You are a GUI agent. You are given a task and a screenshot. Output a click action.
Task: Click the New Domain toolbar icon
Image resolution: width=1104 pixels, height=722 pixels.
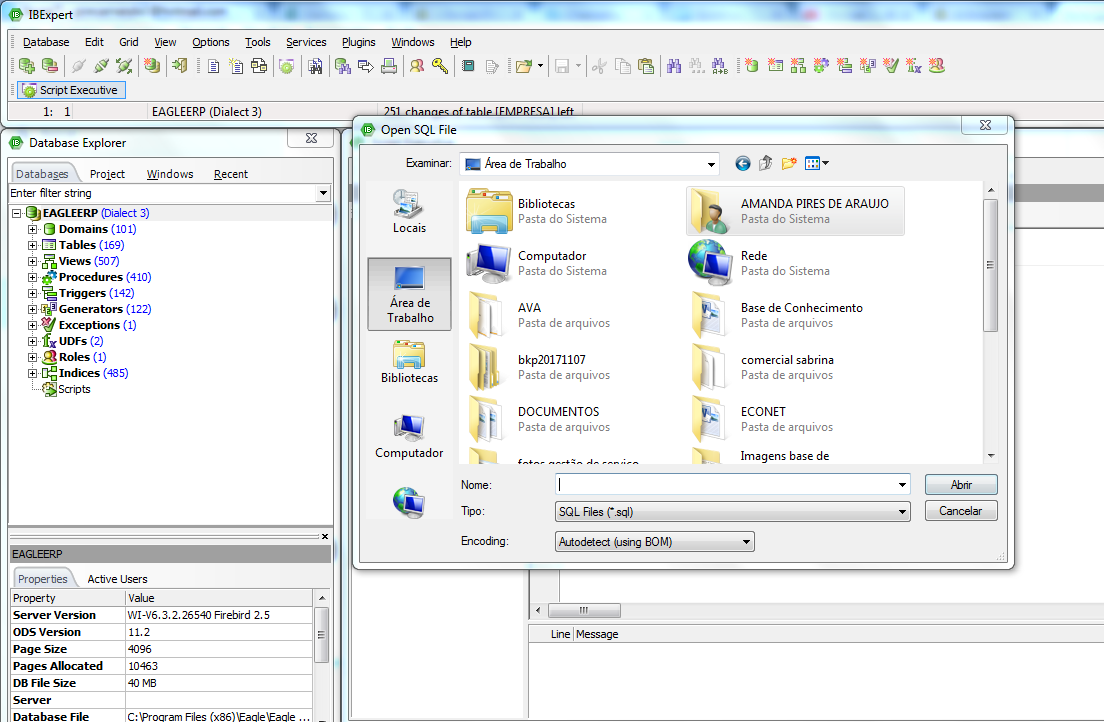tap(752, 66)
